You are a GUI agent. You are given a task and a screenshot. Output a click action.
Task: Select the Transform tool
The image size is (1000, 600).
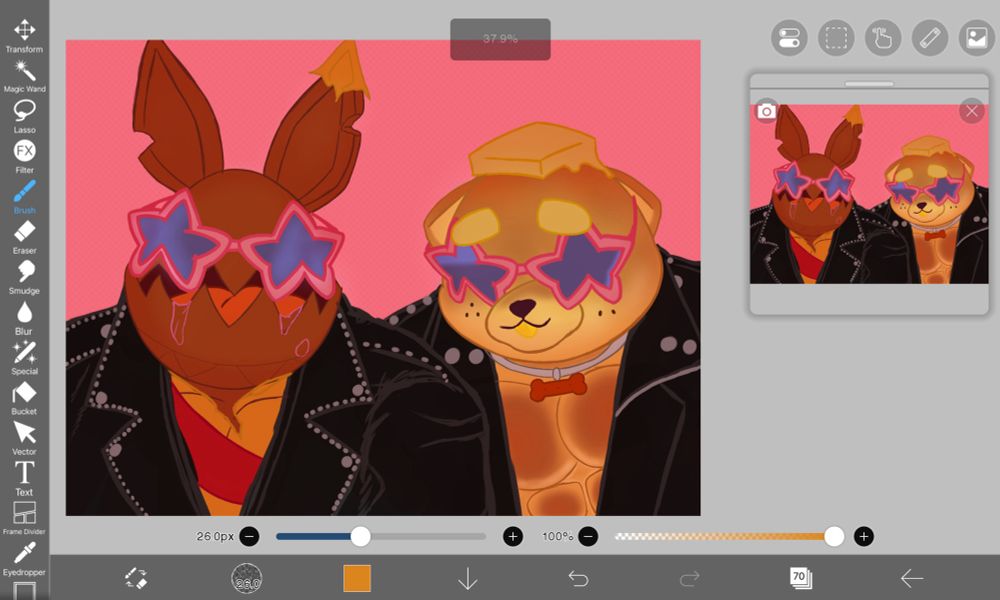click(24, 36)
